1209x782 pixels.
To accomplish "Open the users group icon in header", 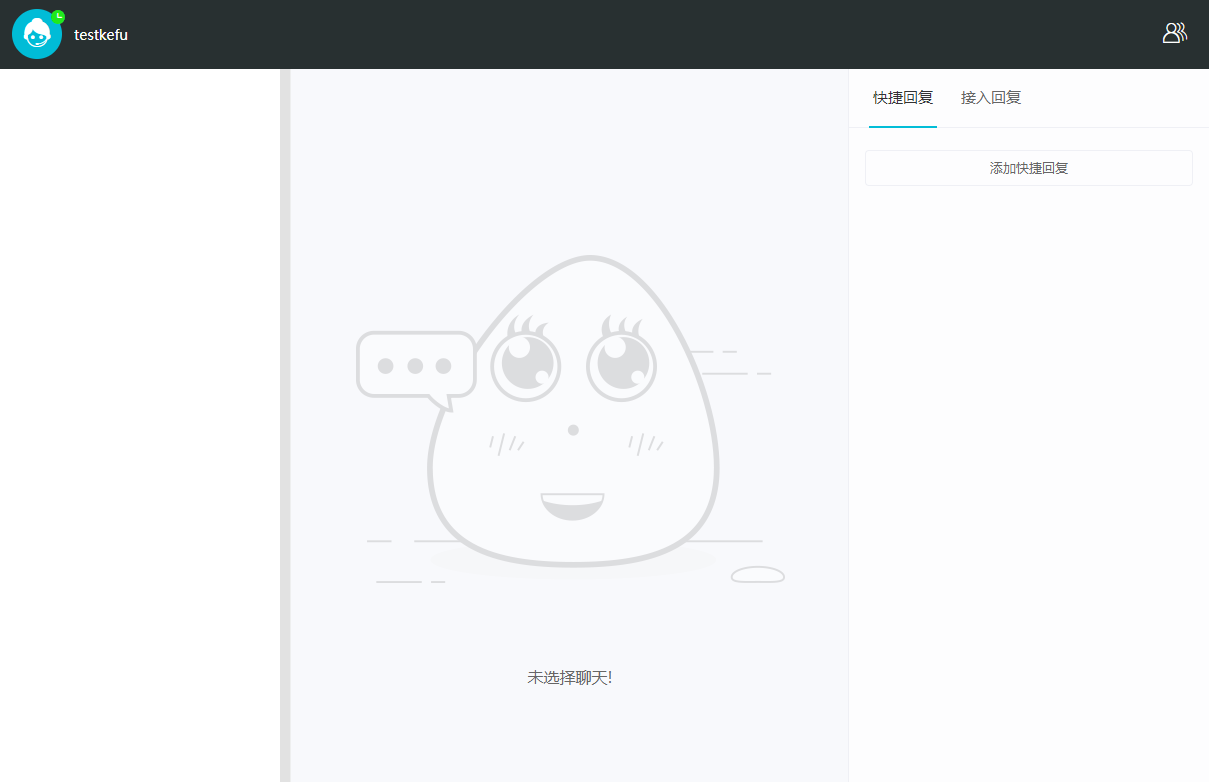I will 1174,33.
